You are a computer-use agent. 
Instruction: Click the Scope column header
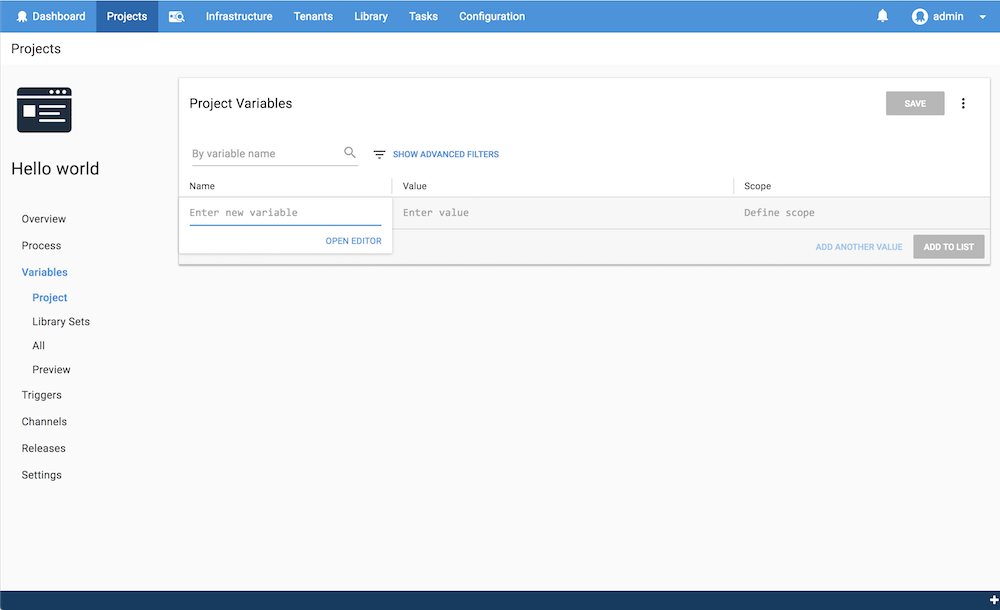(758, 186)
